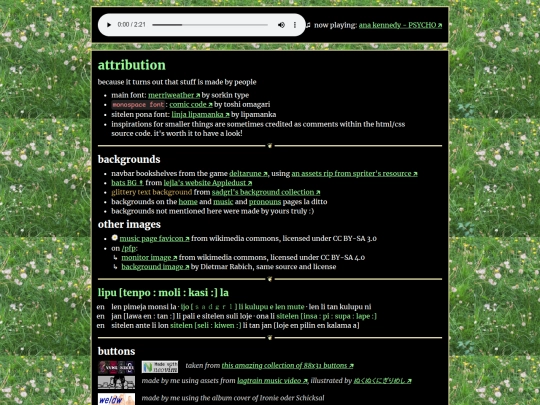The width and height of the screenshot is (540, 405).
Task: Open sitelen seli kiwen link
Action: click(x=206, y=325)
